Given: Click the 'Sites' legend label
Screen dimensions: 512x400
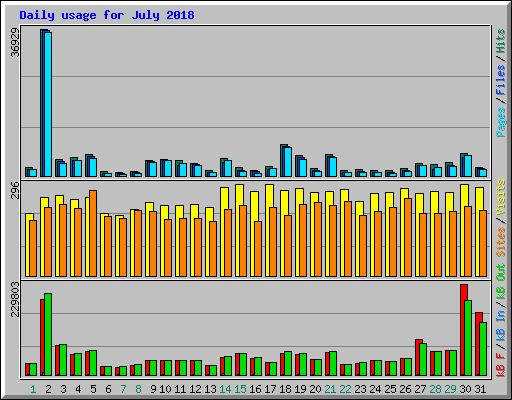Looking at the screenshot, I should [x=501, y=242].
